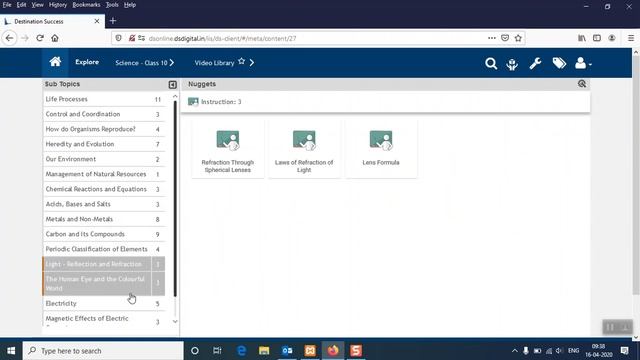Open page actions three-dot menu in address bar
640x360 pixels.
coord(491,38)
